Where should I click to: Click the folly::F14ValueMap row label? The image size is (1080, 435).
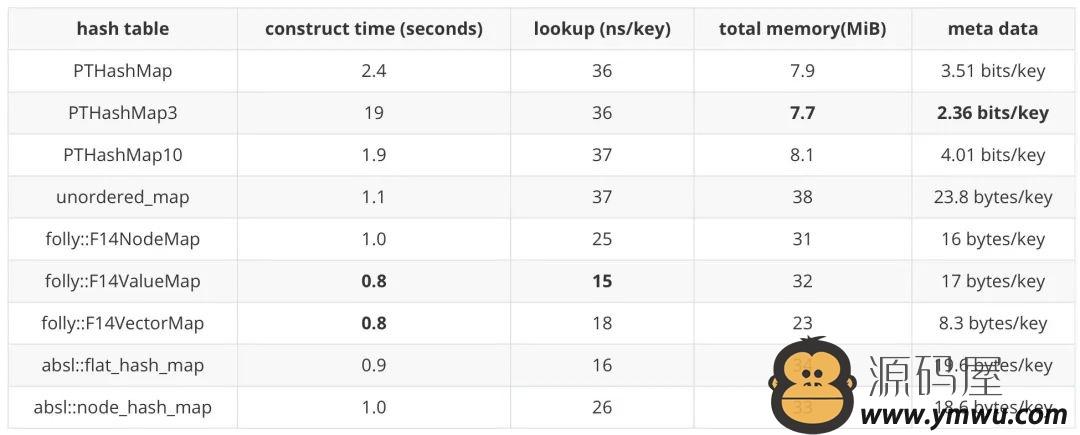tap(123, 281)
